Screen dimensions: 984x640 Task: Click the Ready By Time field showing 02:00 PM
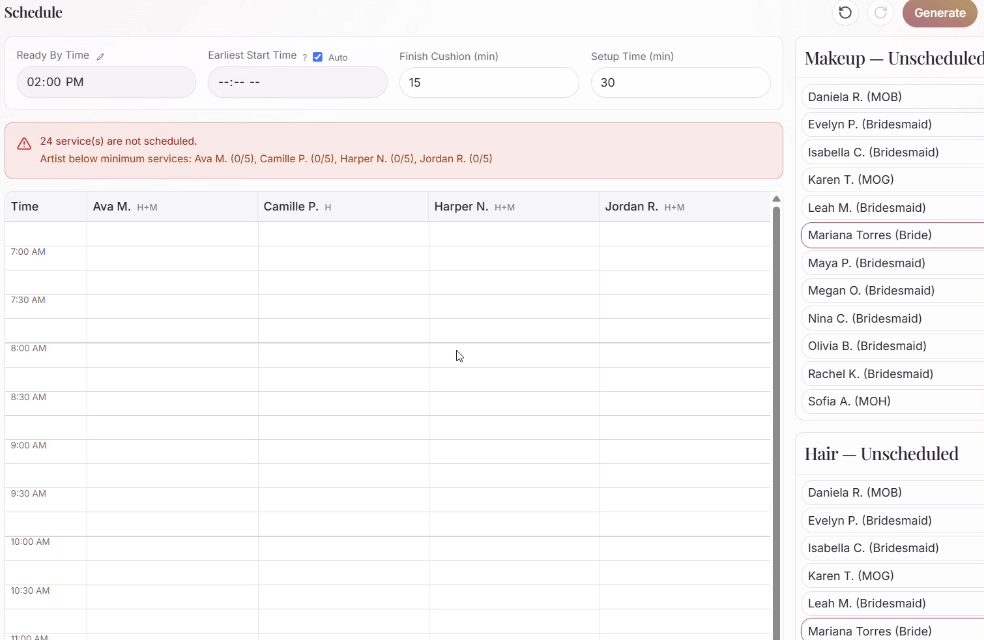pyautogui.click(x=105, y=82)
